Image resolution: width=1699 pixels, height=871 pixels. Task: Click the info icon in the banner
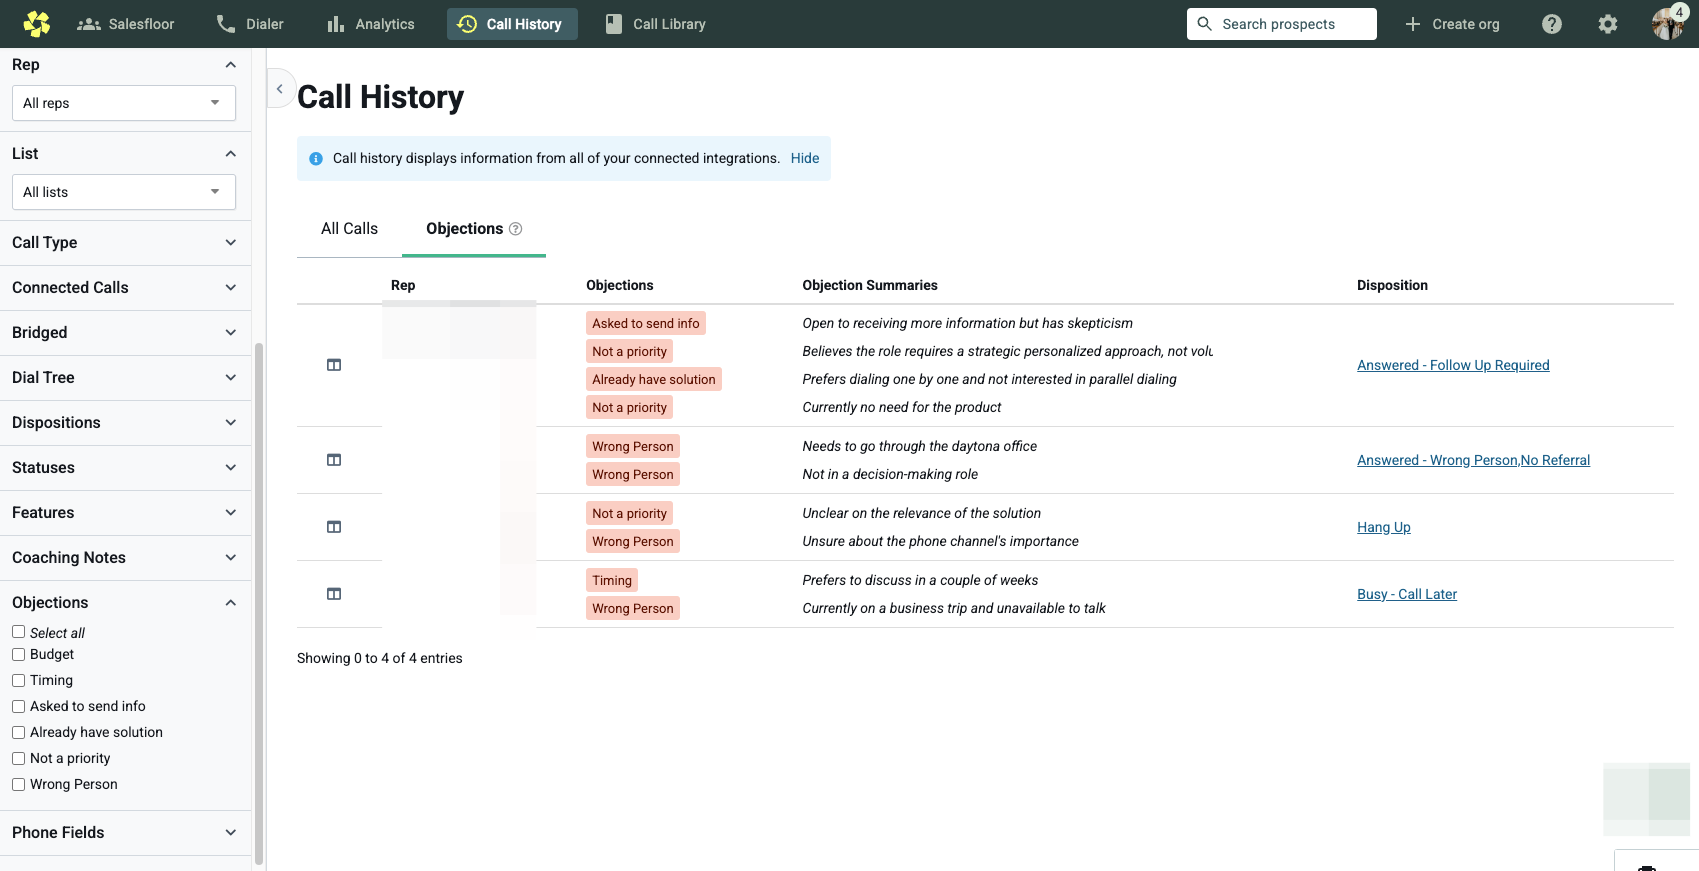click(x=316, y=159)
